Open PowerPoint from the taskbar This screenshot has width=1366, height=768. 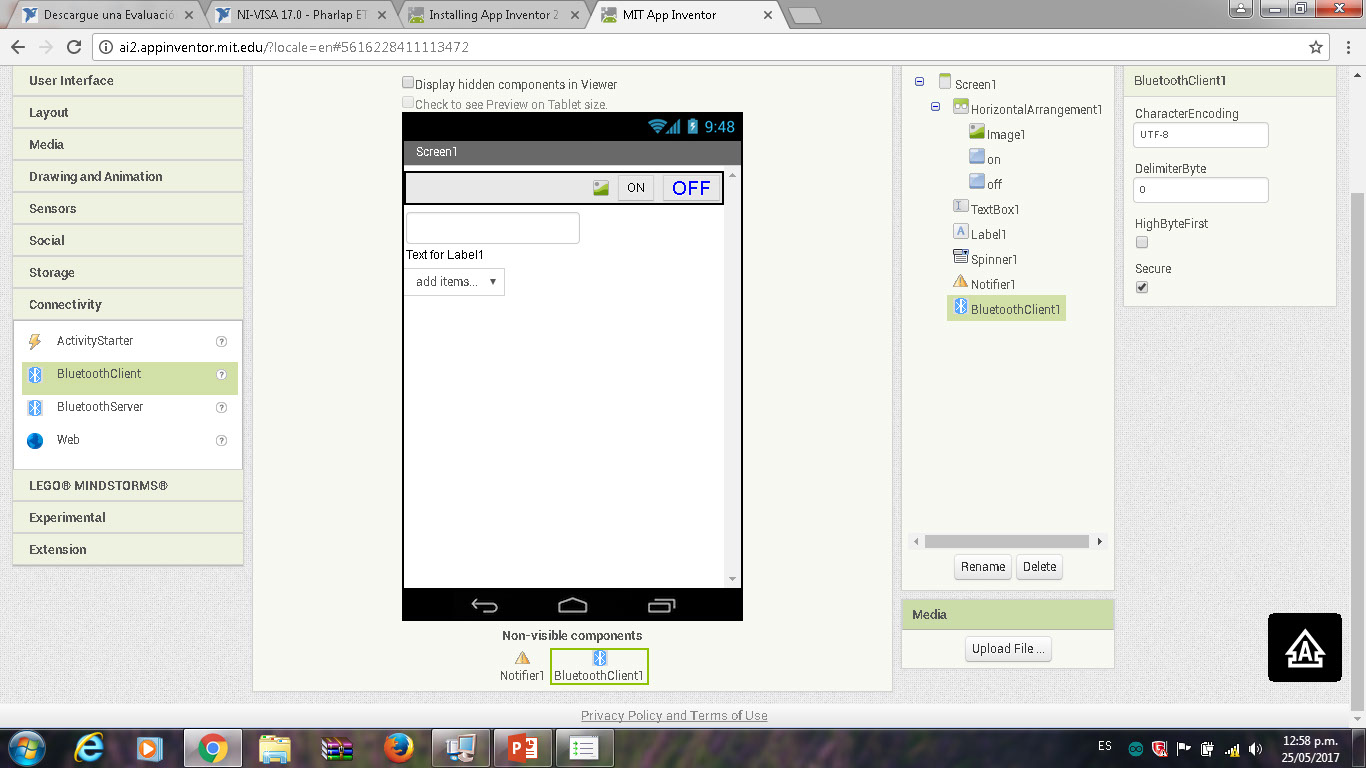click(x=523, y=748)
